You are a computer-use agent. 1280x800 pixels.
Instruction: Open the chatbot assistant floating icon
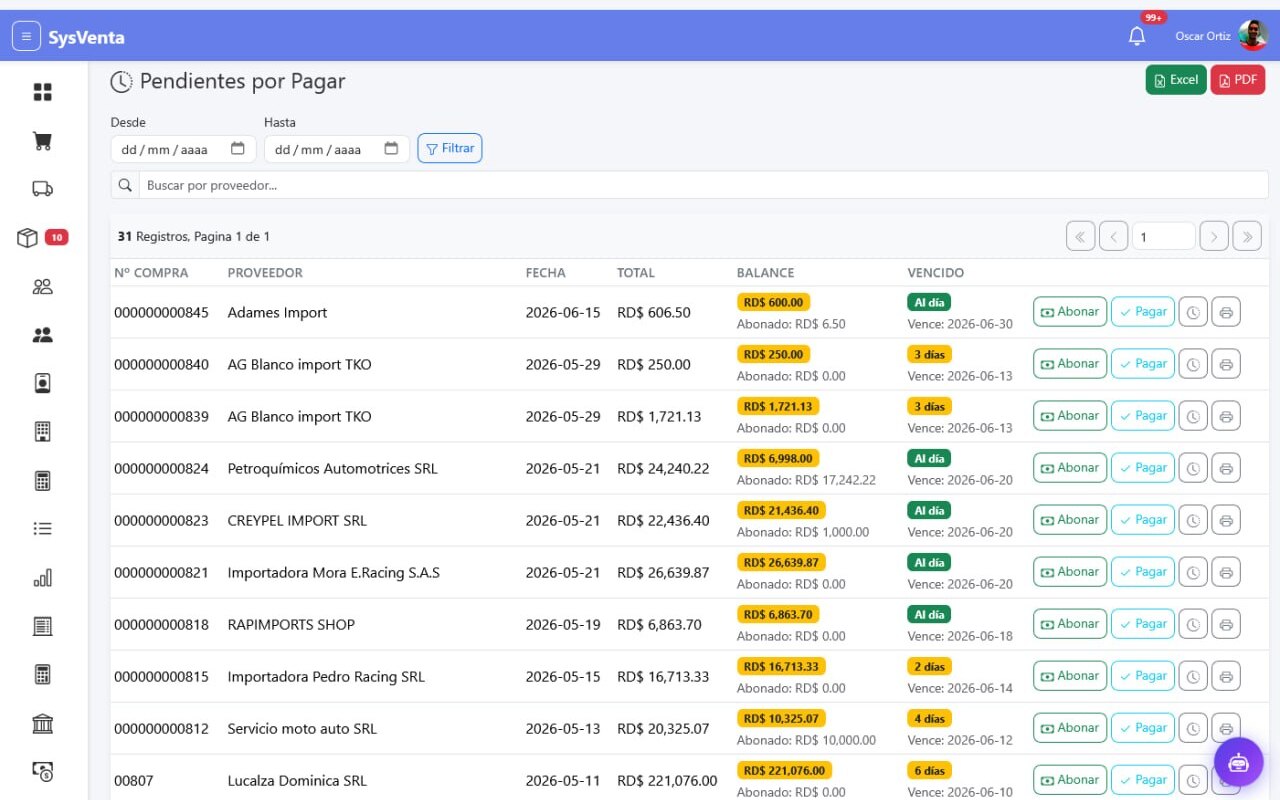point(1239,762)
